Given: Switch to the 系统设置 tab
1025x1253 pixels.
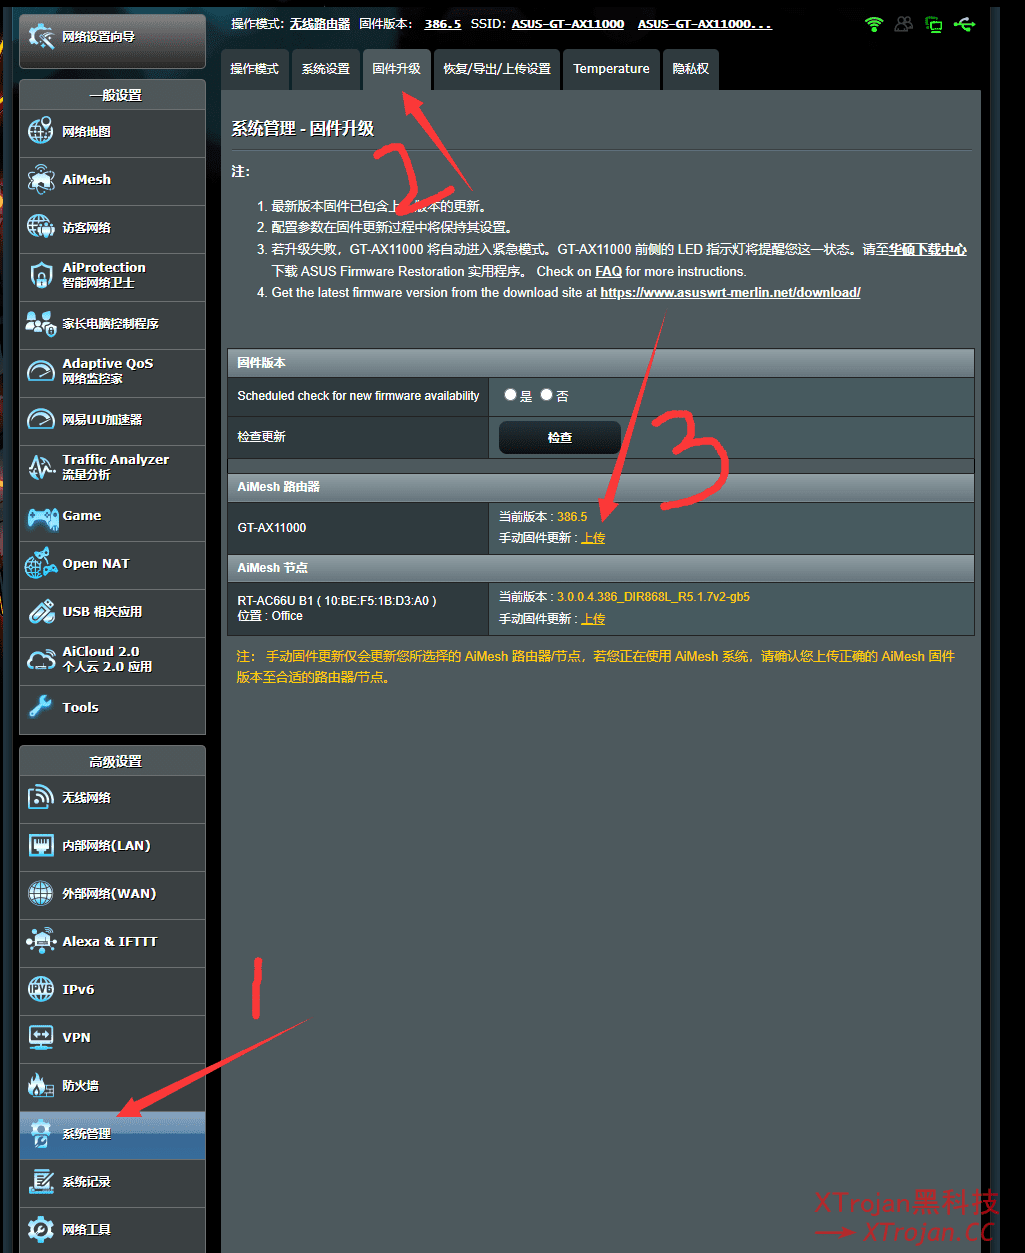Looking at the screenshot, I should coord(326,69).
